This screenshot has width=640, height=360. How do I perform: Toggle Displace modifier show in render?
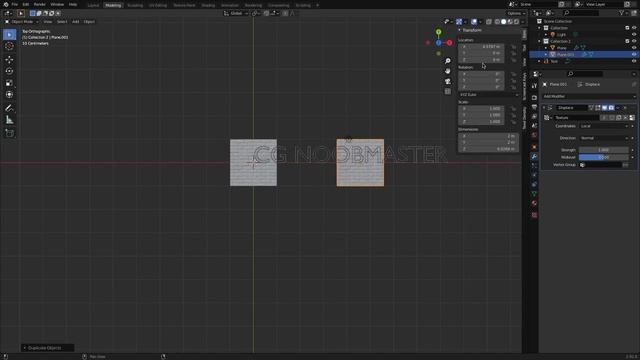point(611,108)
